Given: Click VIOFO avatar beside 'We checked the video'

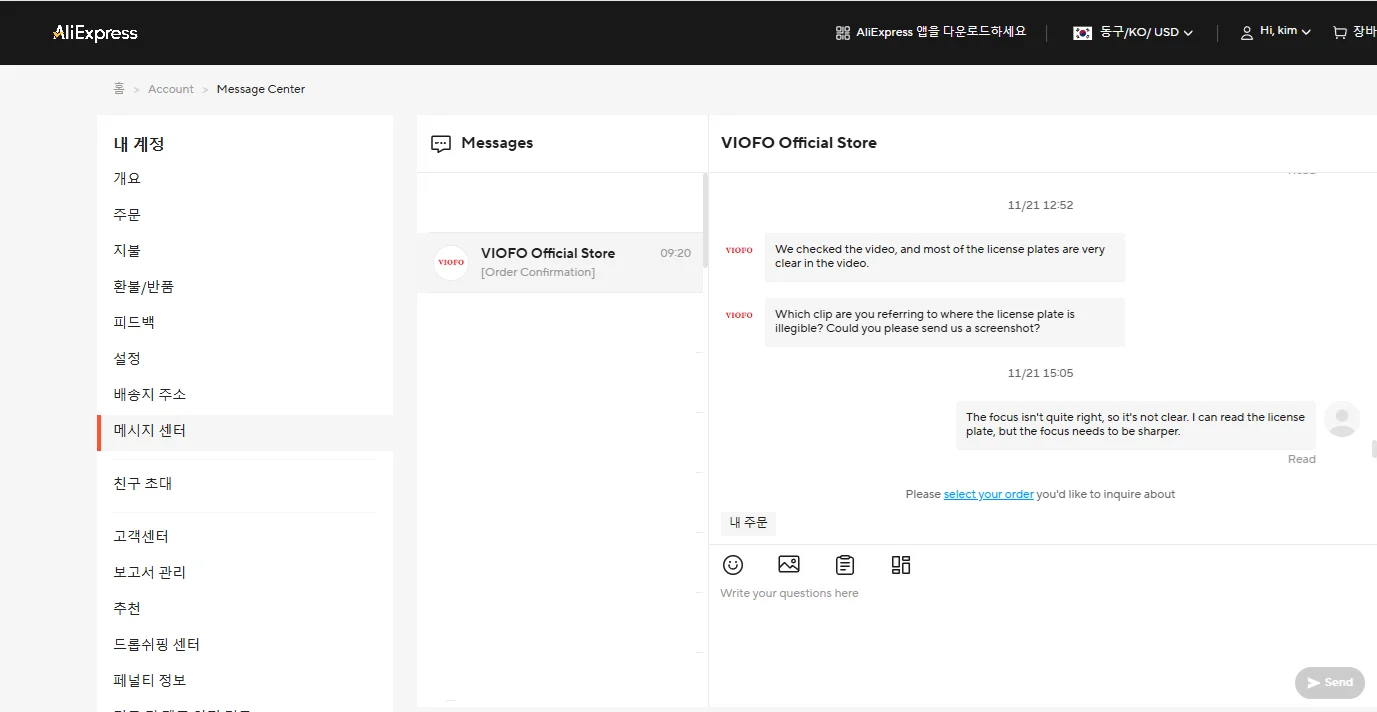Looking at the screenshot, I should [x=739, y=250].
